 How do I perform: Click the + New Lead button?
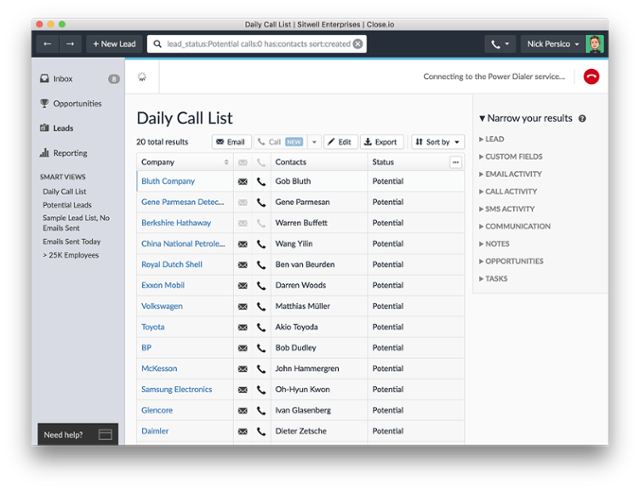[114, 44]
